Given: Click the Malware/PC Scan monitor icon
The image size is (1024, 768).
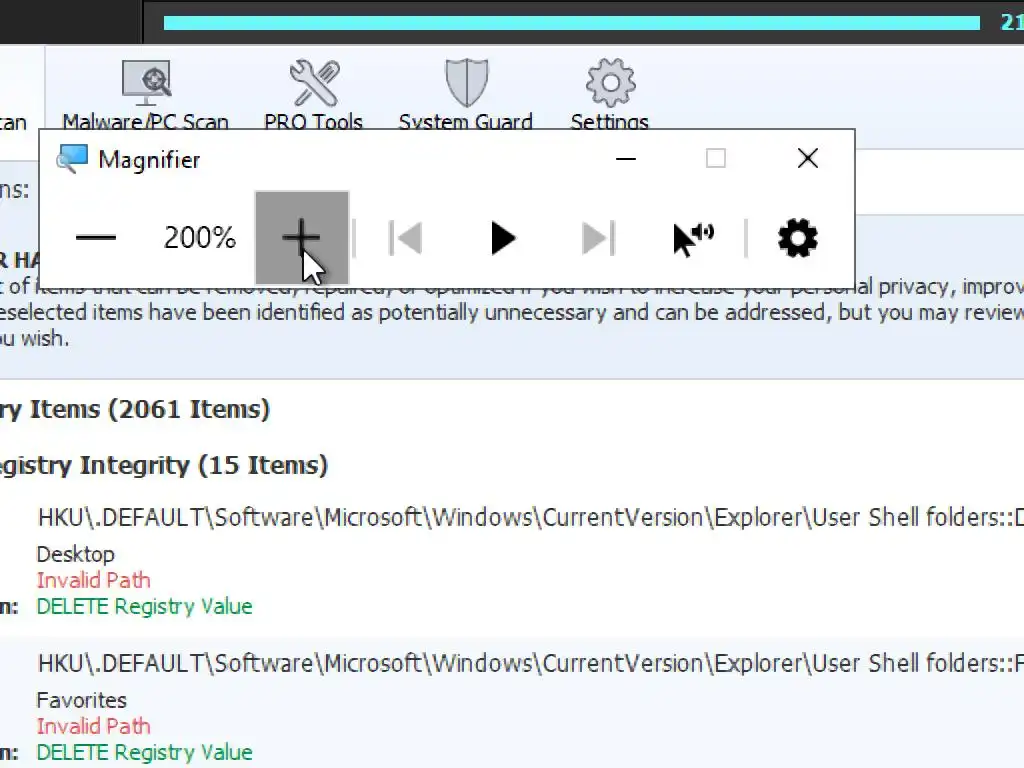Looking at the screenshot, I should click(146, 83).
